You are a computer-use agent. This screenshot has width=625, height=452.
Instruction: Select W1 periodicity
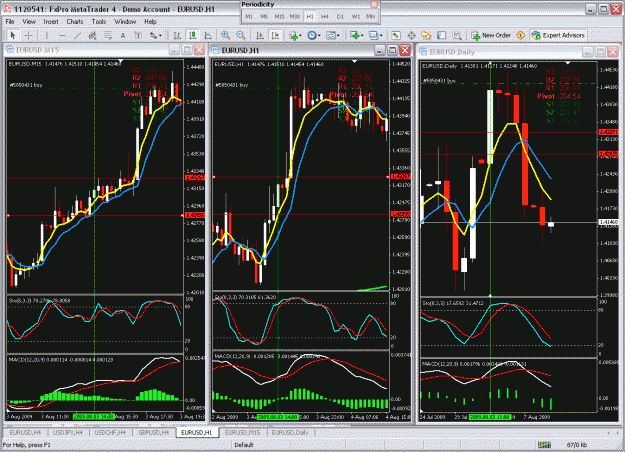[x=355, y=16]
